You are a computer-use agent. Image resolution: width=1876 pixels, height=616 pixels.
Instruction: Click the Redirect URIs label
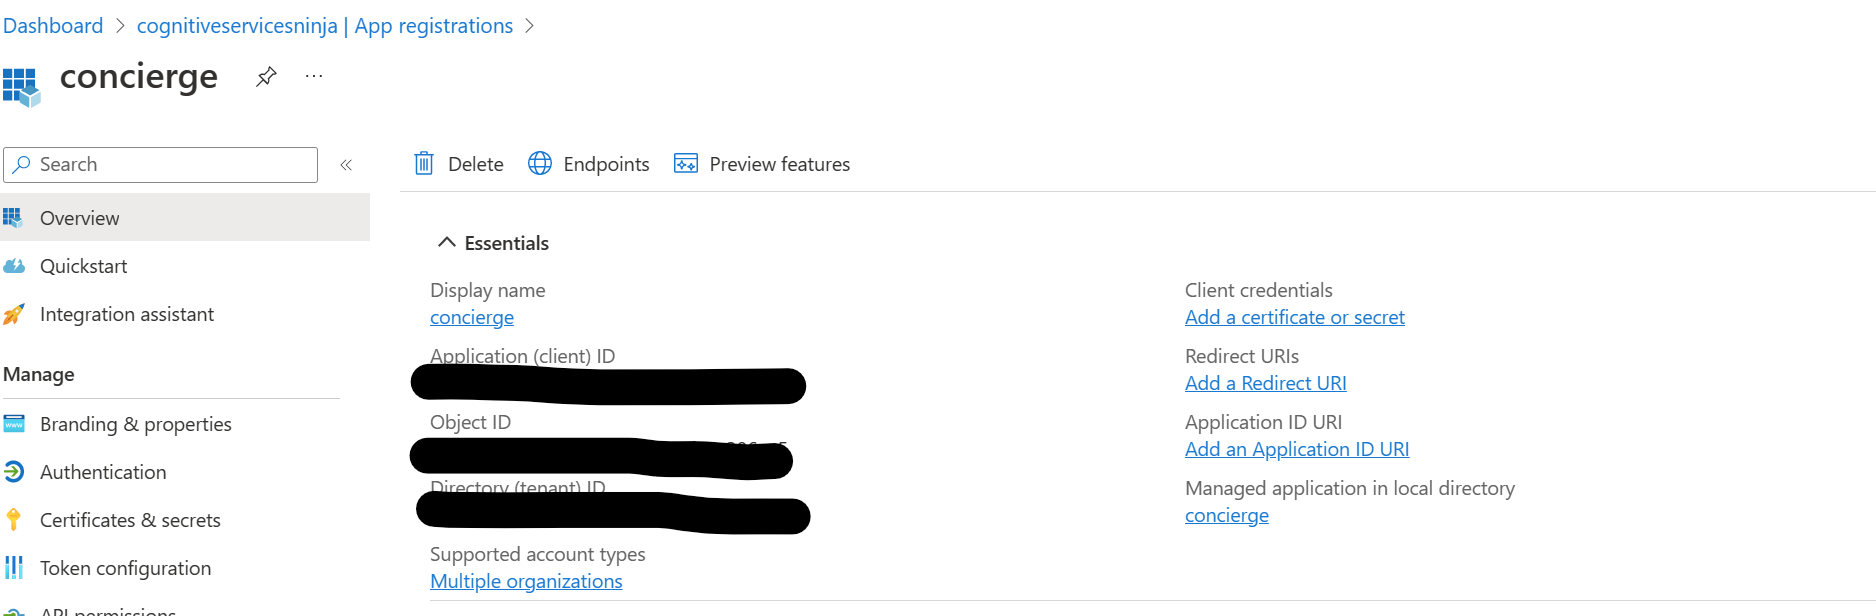(x=1242, y=356)
